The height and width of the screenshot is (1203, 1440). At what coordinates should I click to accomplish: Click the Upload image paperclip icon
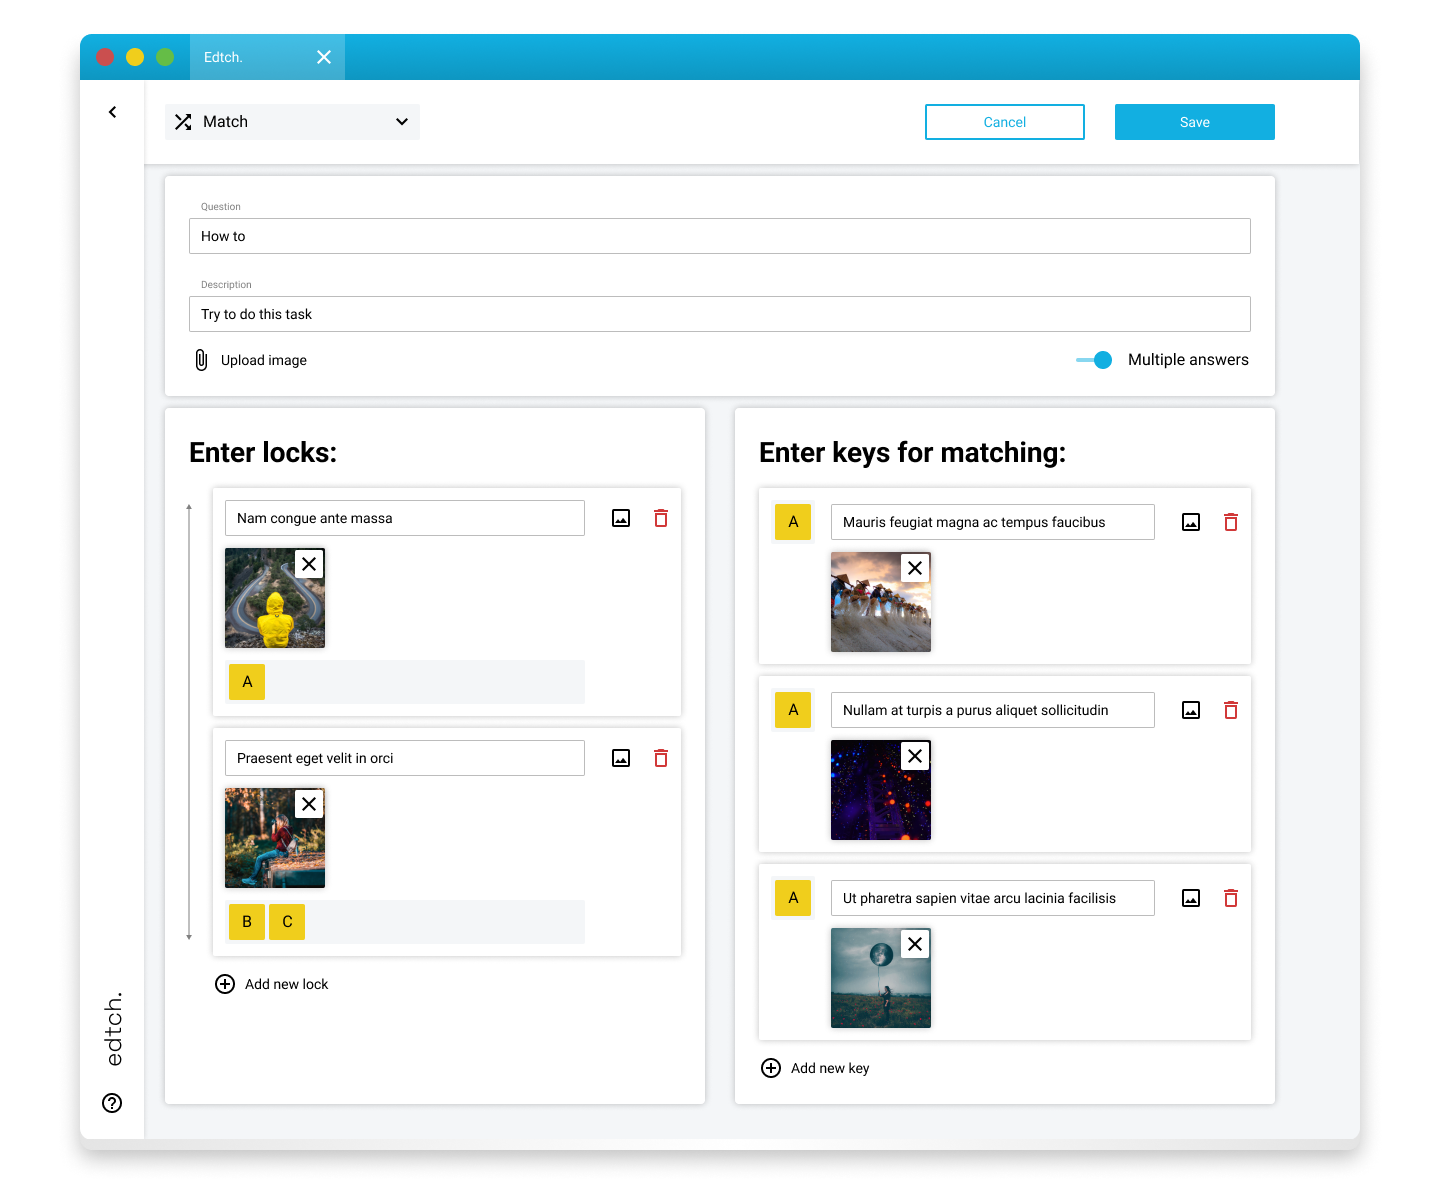[x=202, y=360]
